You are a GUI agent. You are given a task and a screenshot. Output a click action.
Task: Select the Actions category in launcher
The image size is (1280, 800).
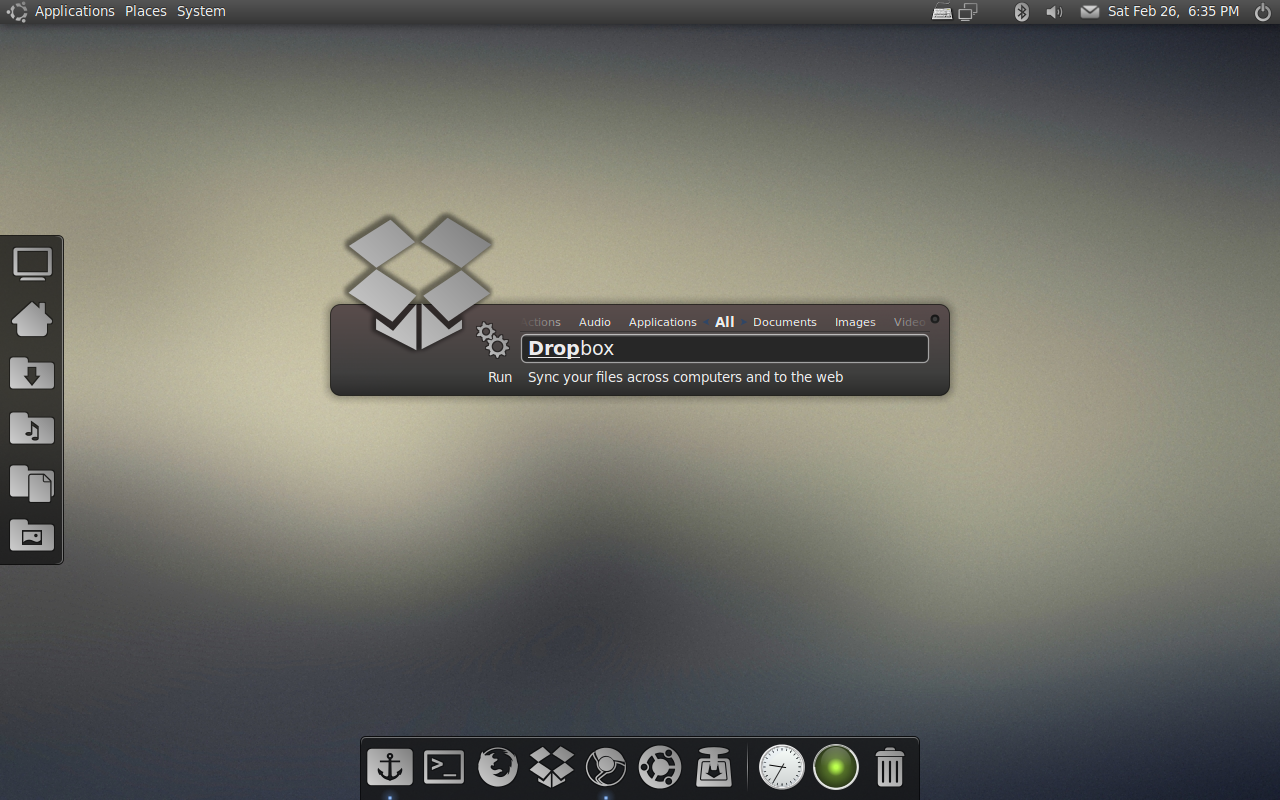click(541, 322)
